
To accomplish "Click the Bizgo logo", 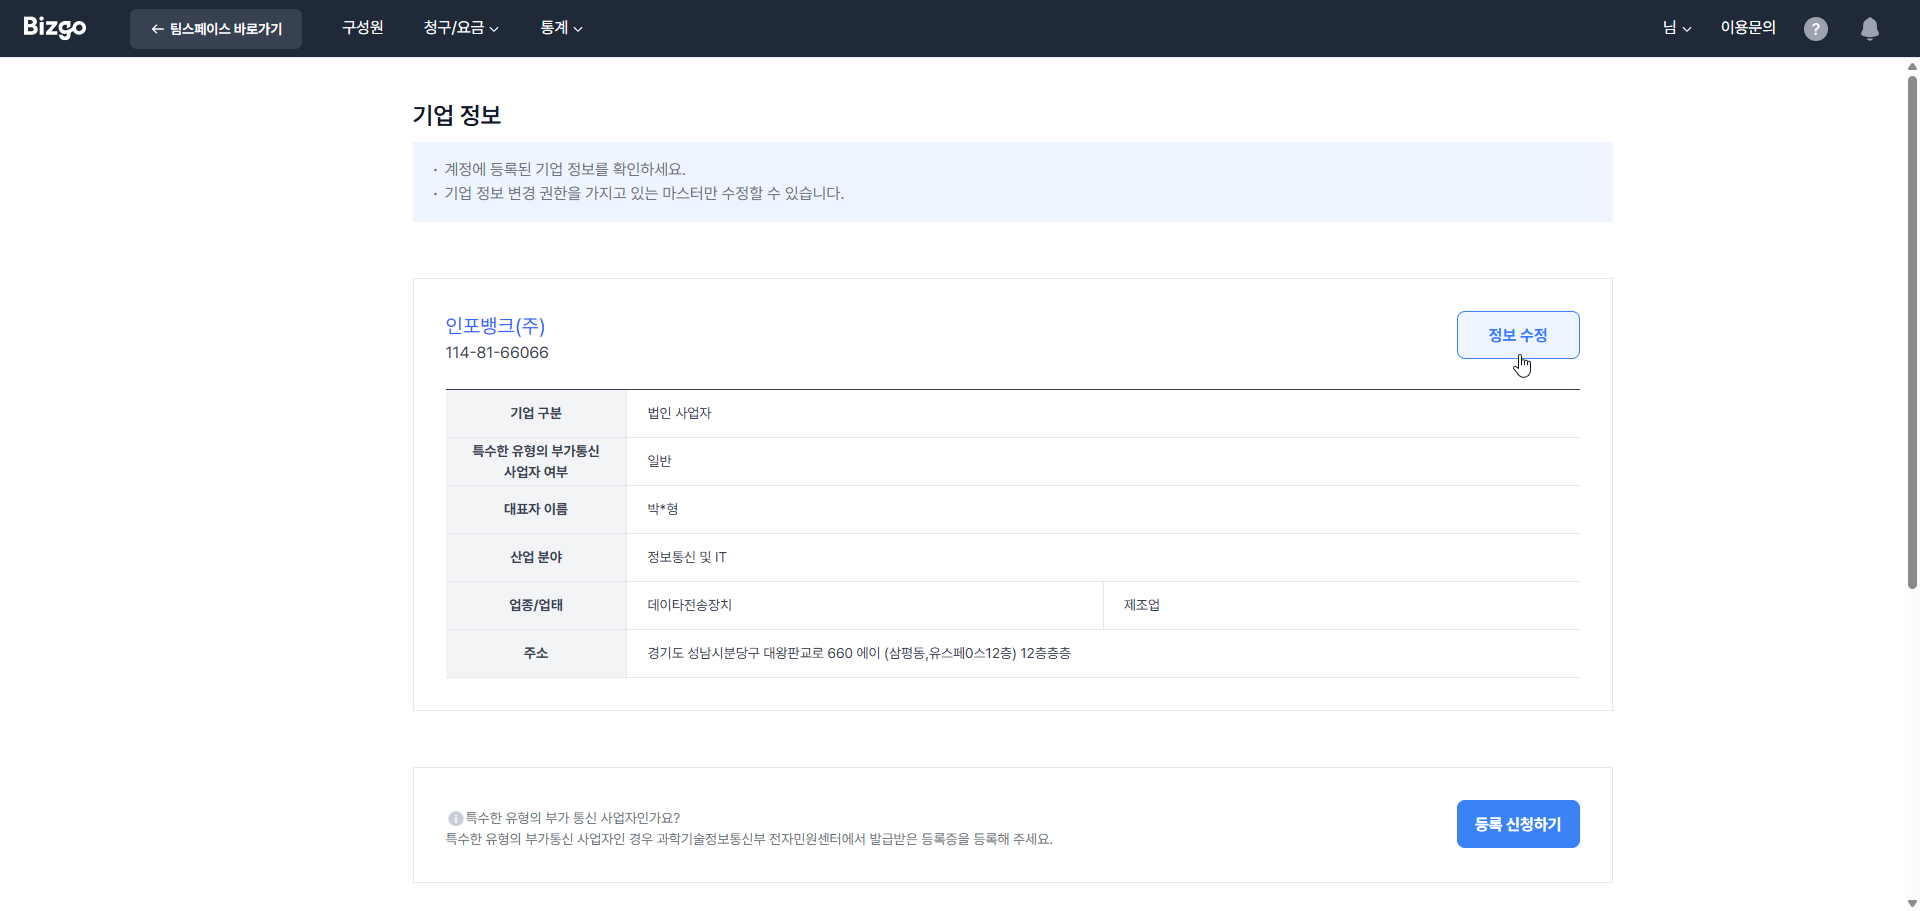I will click(55, 28).
